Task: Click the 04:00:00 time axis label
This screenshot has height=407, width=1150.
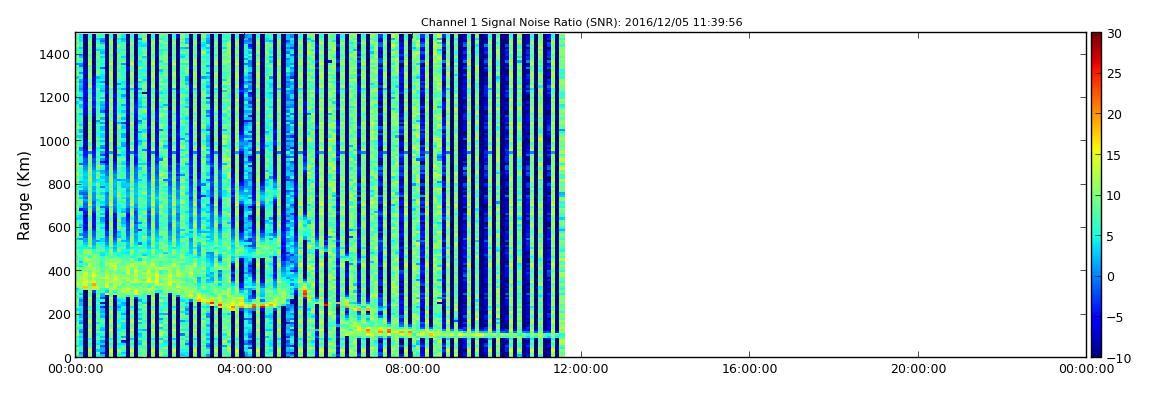Action: [244, 370]
